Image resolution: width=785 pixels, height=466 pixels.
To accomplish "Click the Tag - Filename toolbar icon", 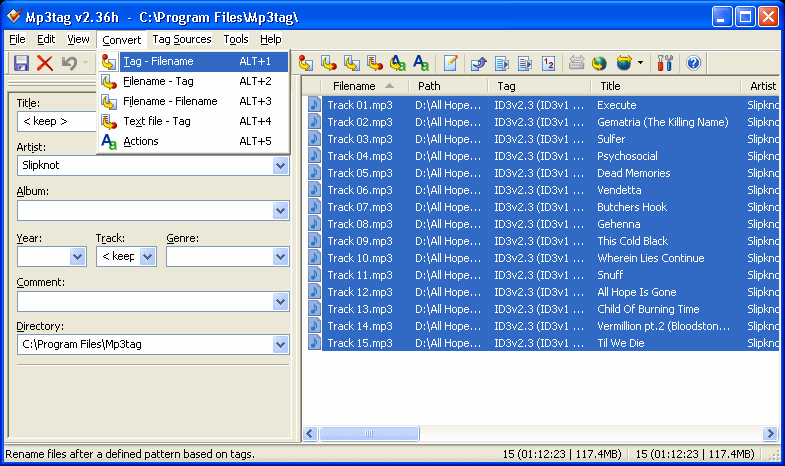I will [x=306, y=63].
